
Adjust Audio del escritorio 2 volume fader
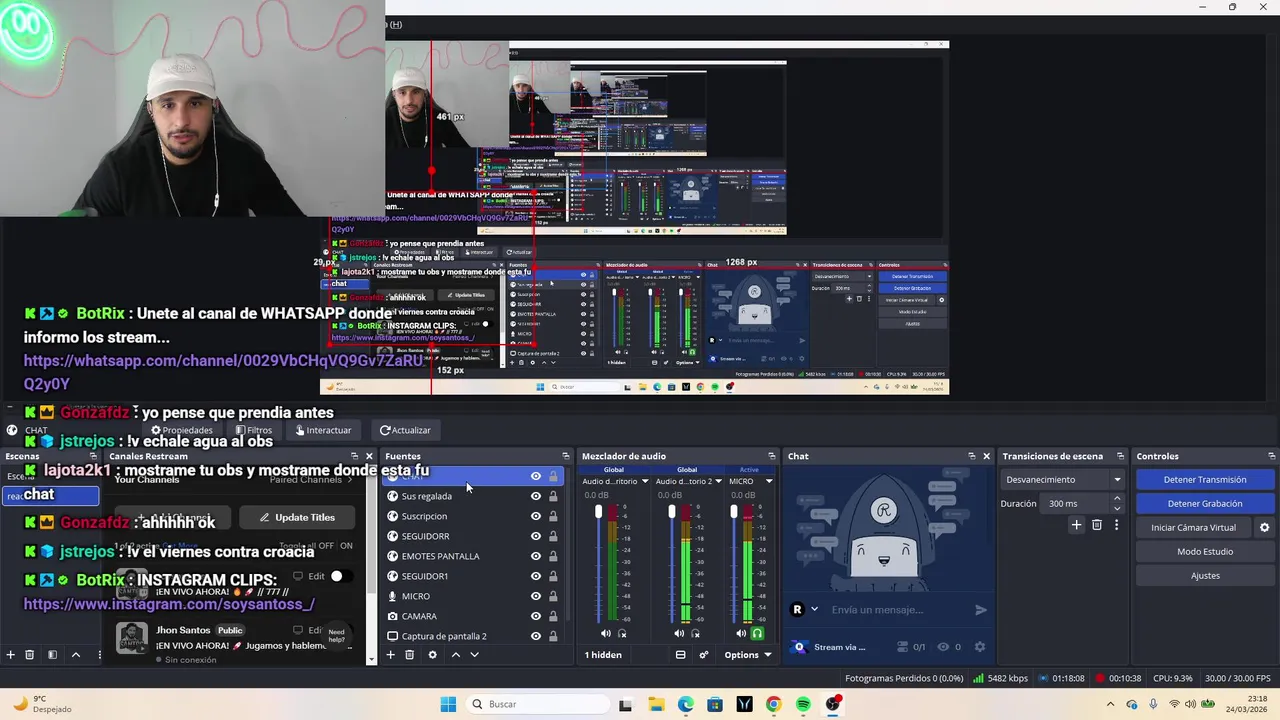click(672, 512)
